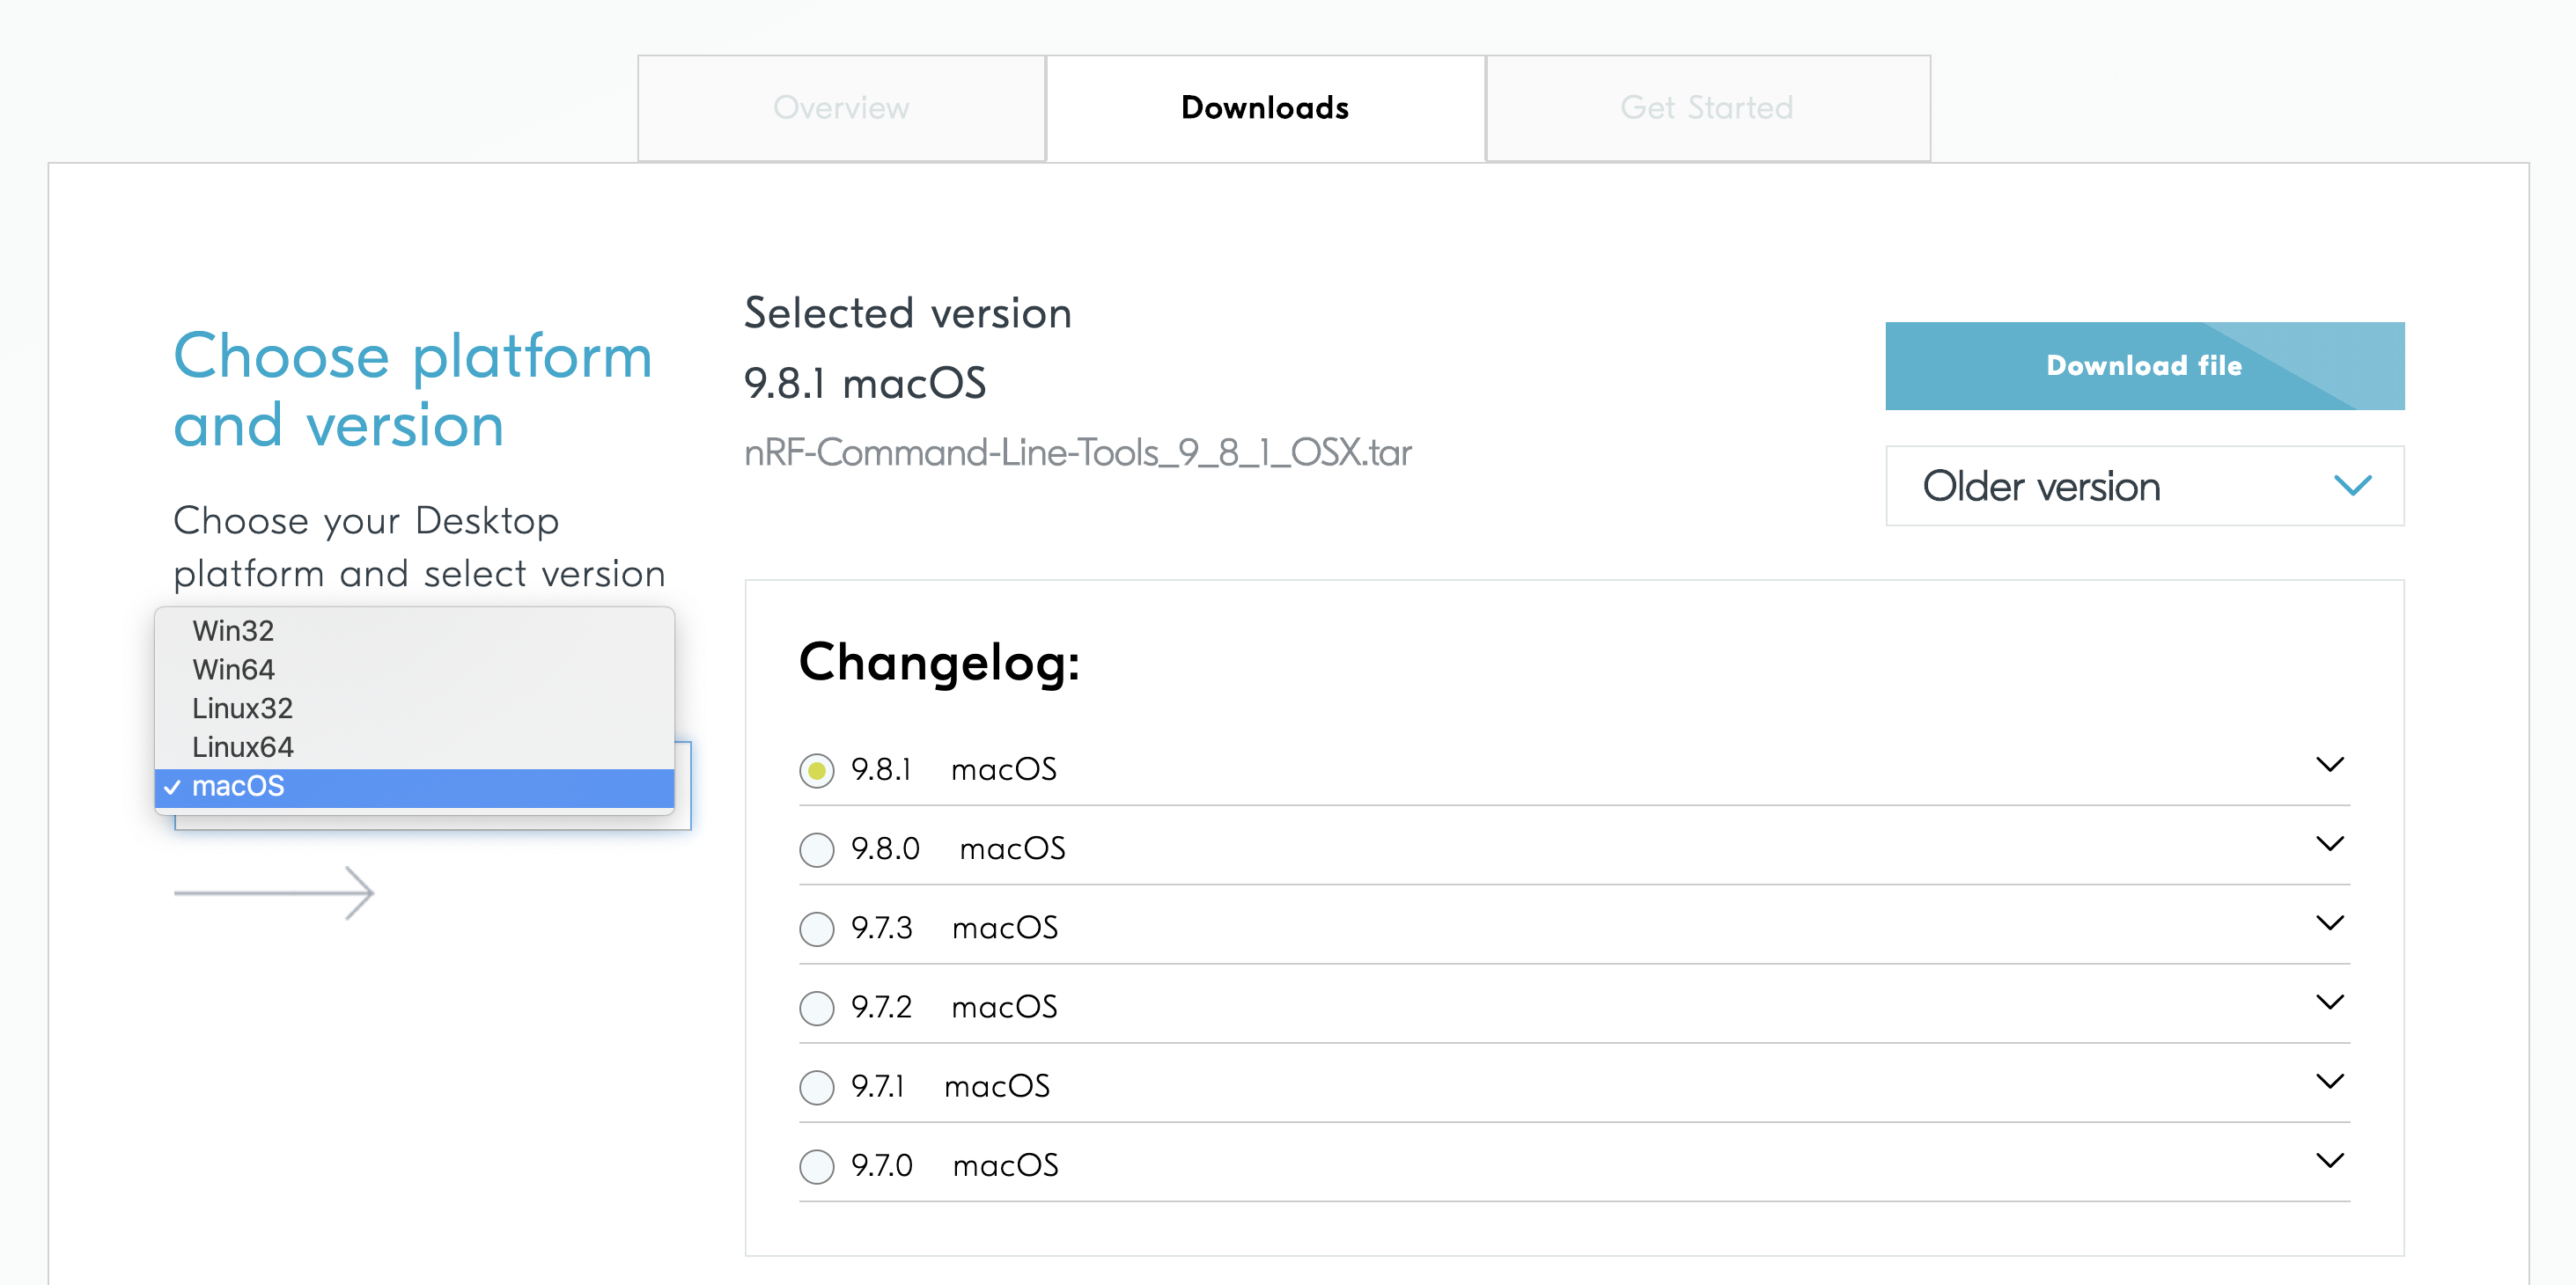The image size is (2576, 1285).
Task: Switch to the Overview tab
Action: (x=841, y=108)
